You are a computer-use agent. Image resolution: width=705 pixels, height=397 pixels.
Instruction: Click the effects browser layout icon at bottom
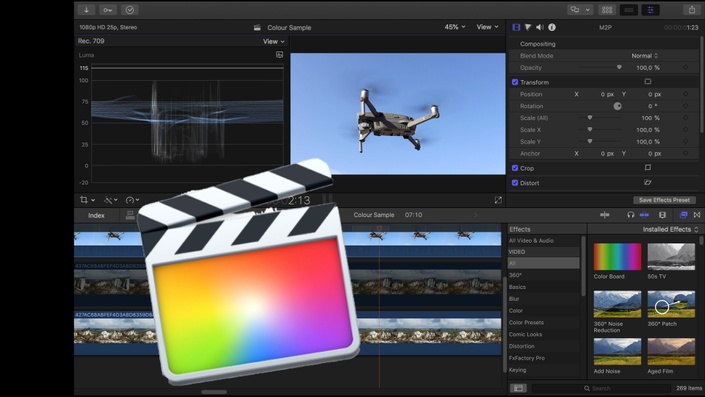(518, 388)
